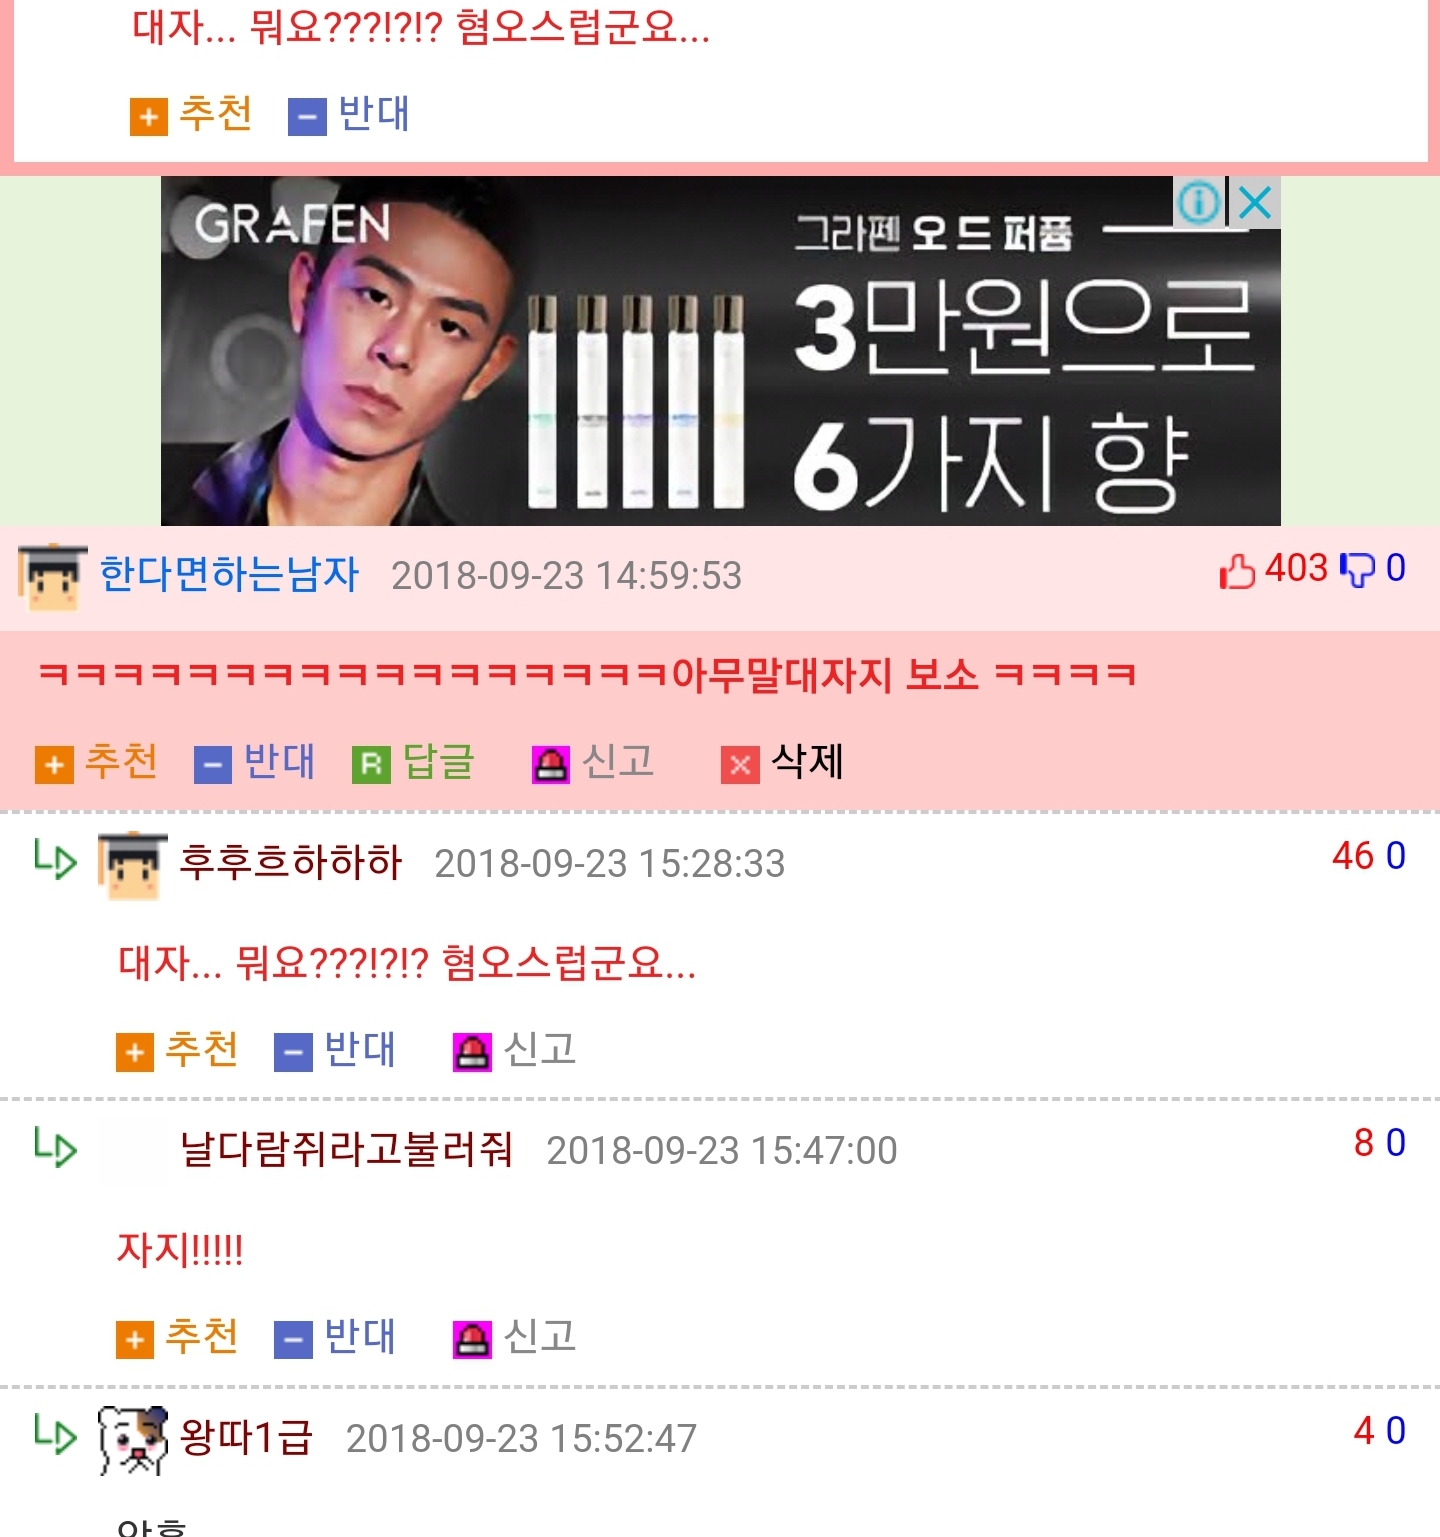The height and width of the screenshot is (1537, 1440).
Task: Report 한다면하는남자's comment with 신고
Action: [x=593, y=763]
